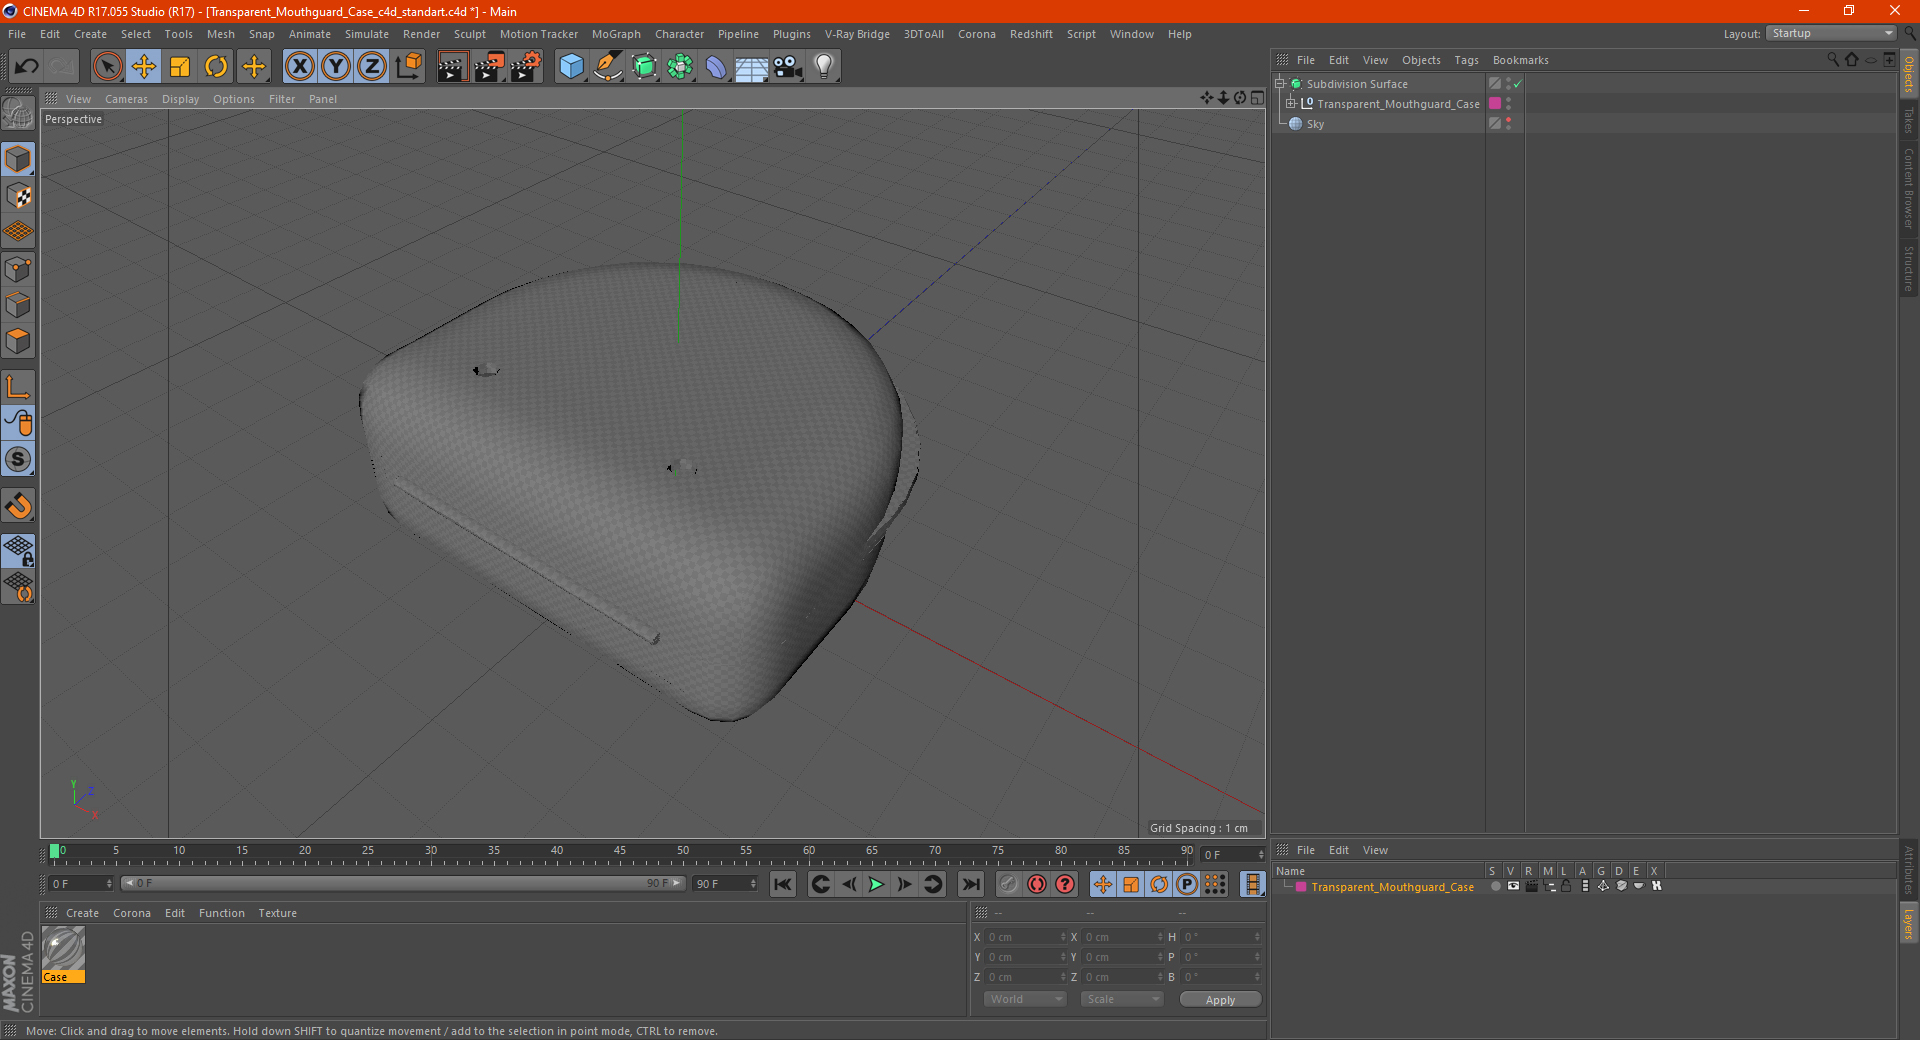
Task: Toggle layer visibility in the layer manager
Action: (x=1513, y=886)
